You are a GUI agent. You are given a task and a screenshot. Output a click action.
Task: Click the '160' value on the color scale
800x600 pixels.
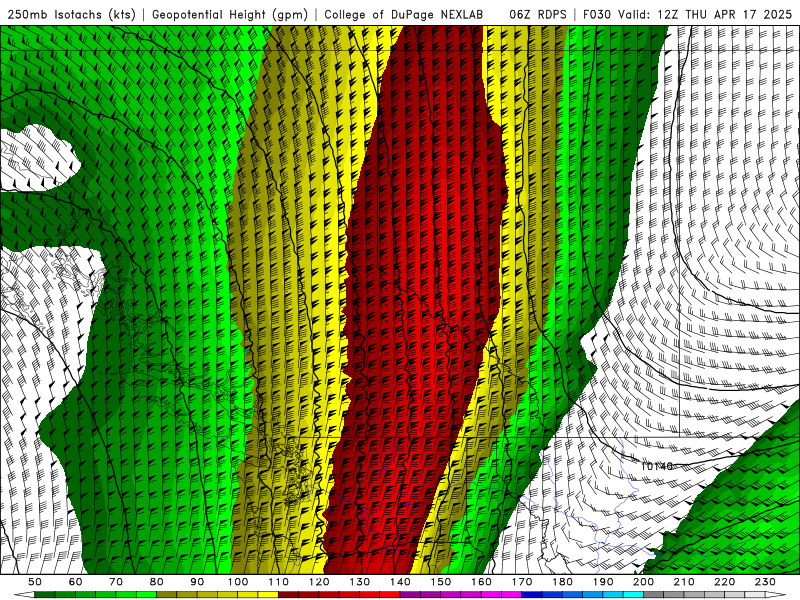[x=481, y=582]
